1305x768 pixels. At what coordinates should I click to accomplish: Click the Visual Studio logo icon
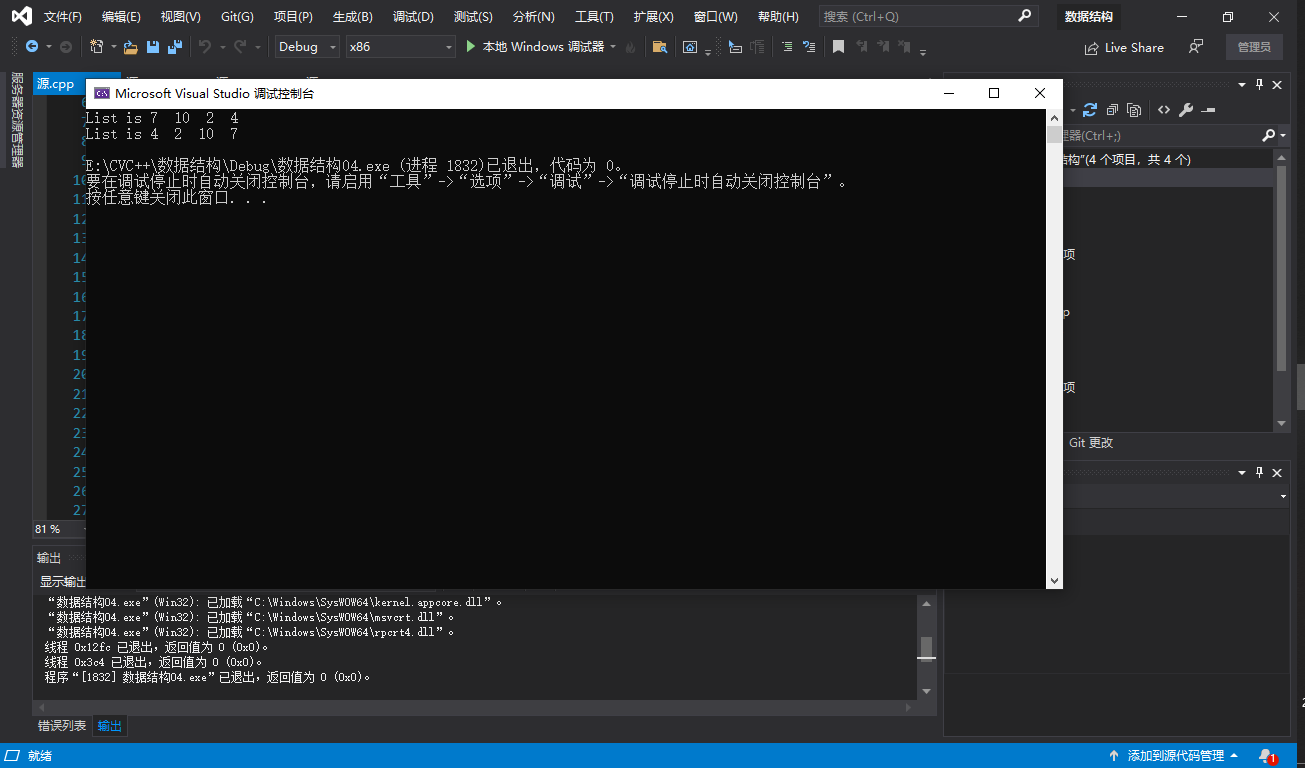21,16
